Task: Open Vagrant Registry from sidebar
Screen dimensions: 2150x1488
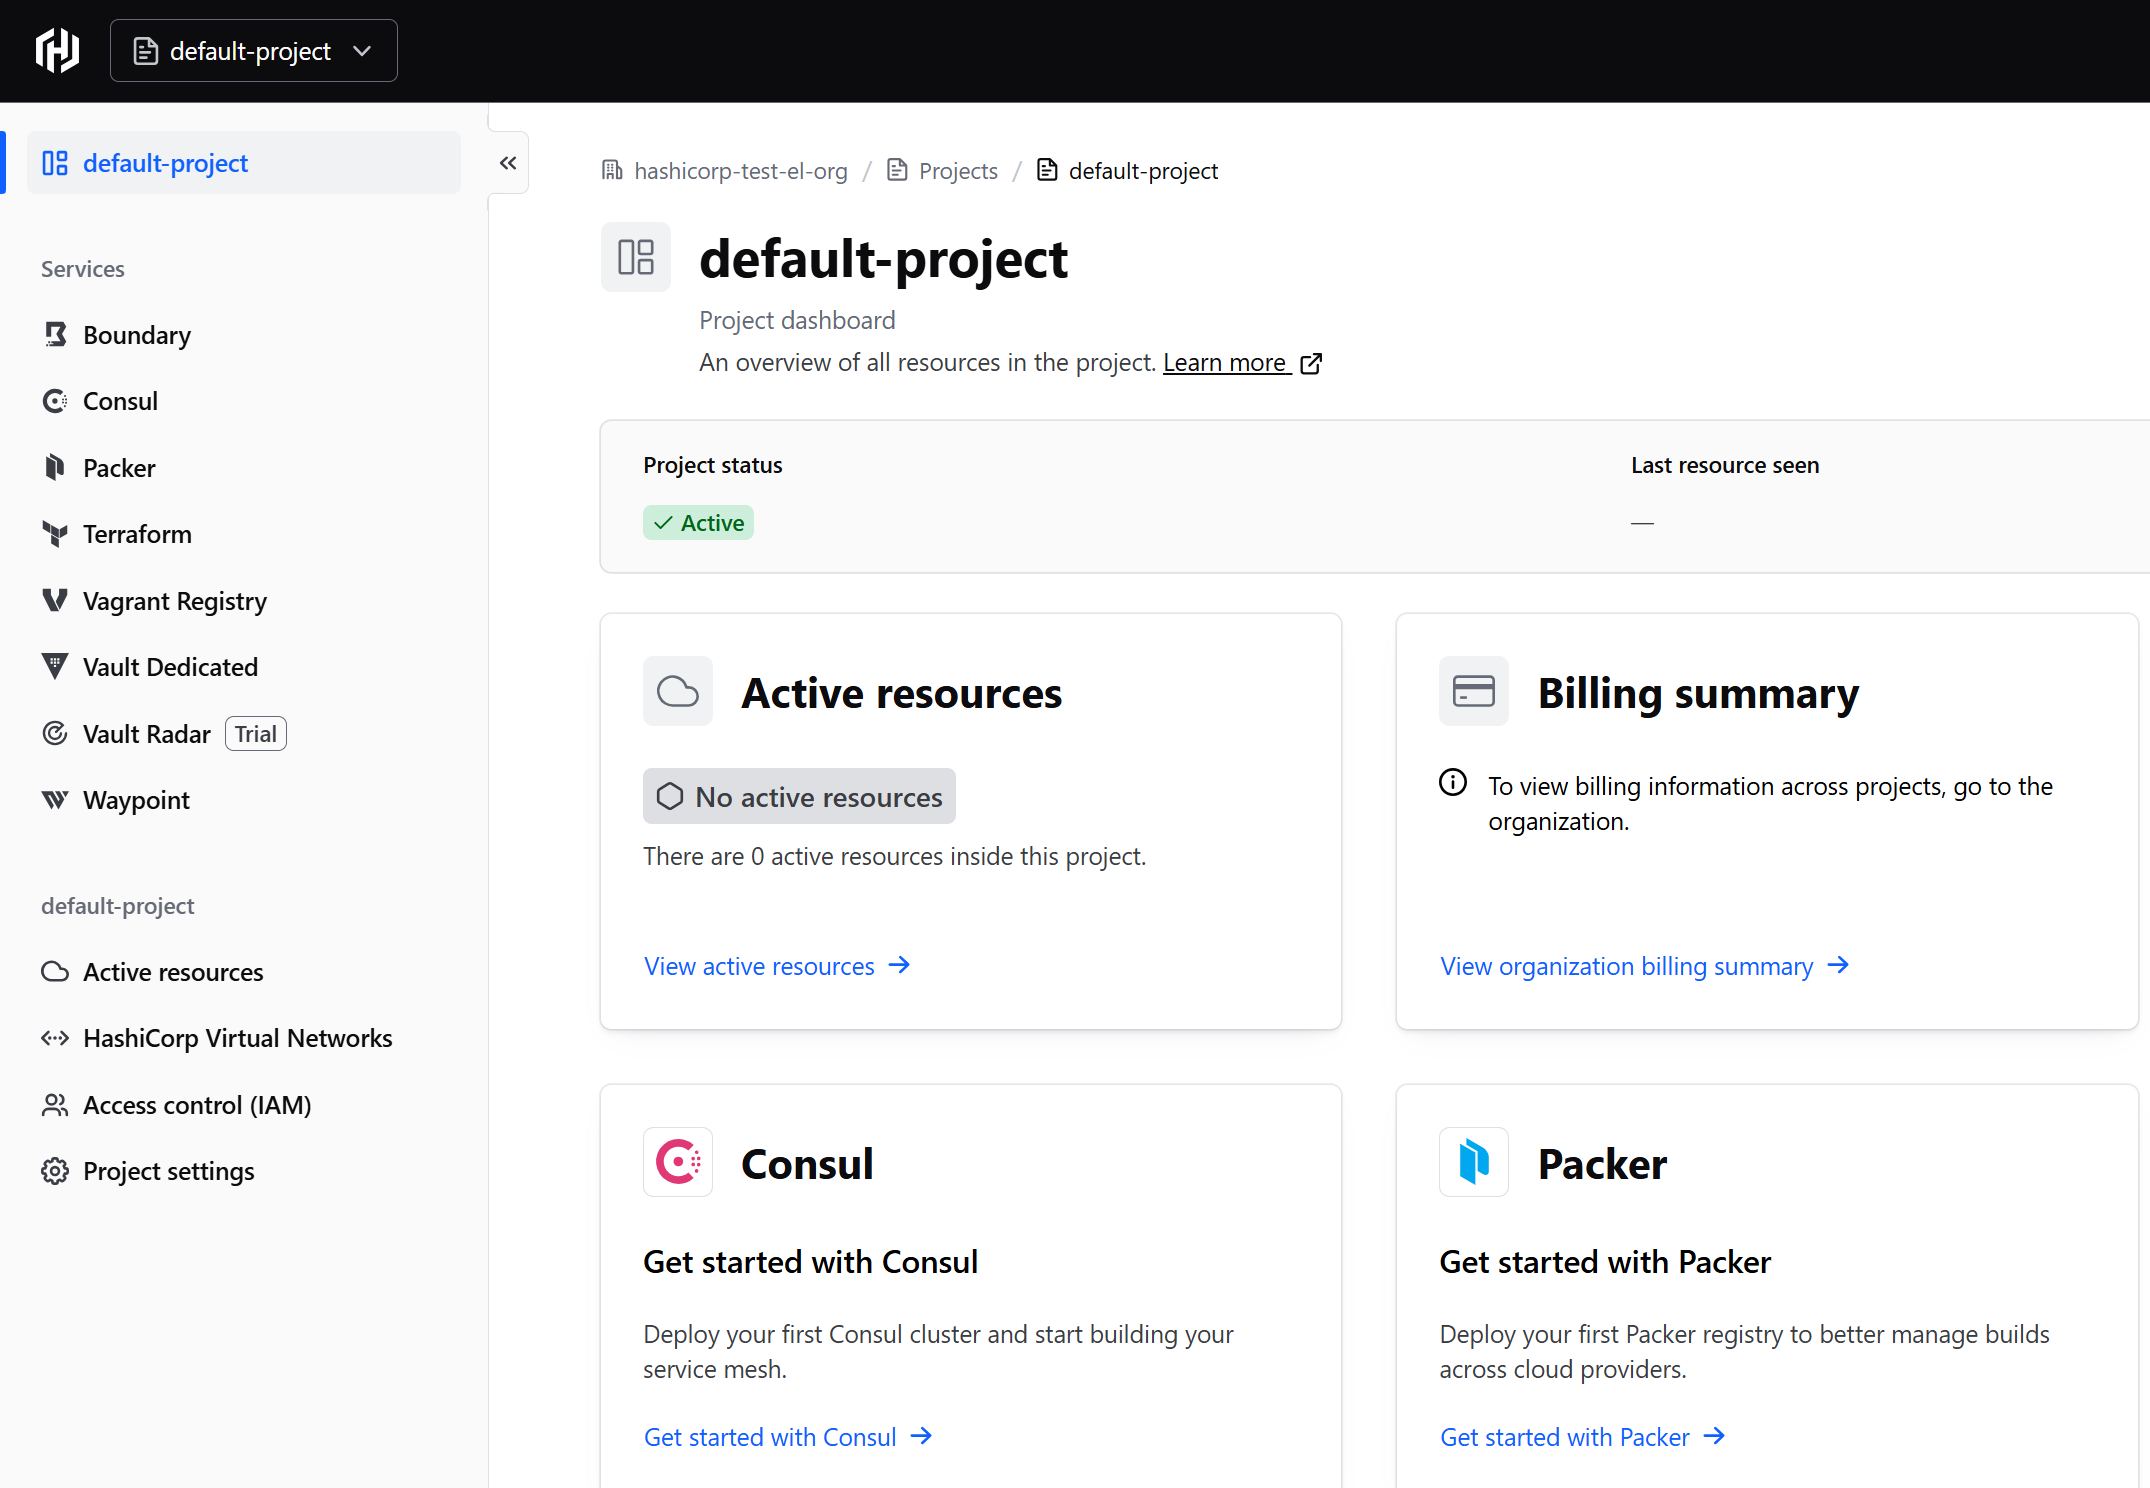Action: tap(174, 601)
